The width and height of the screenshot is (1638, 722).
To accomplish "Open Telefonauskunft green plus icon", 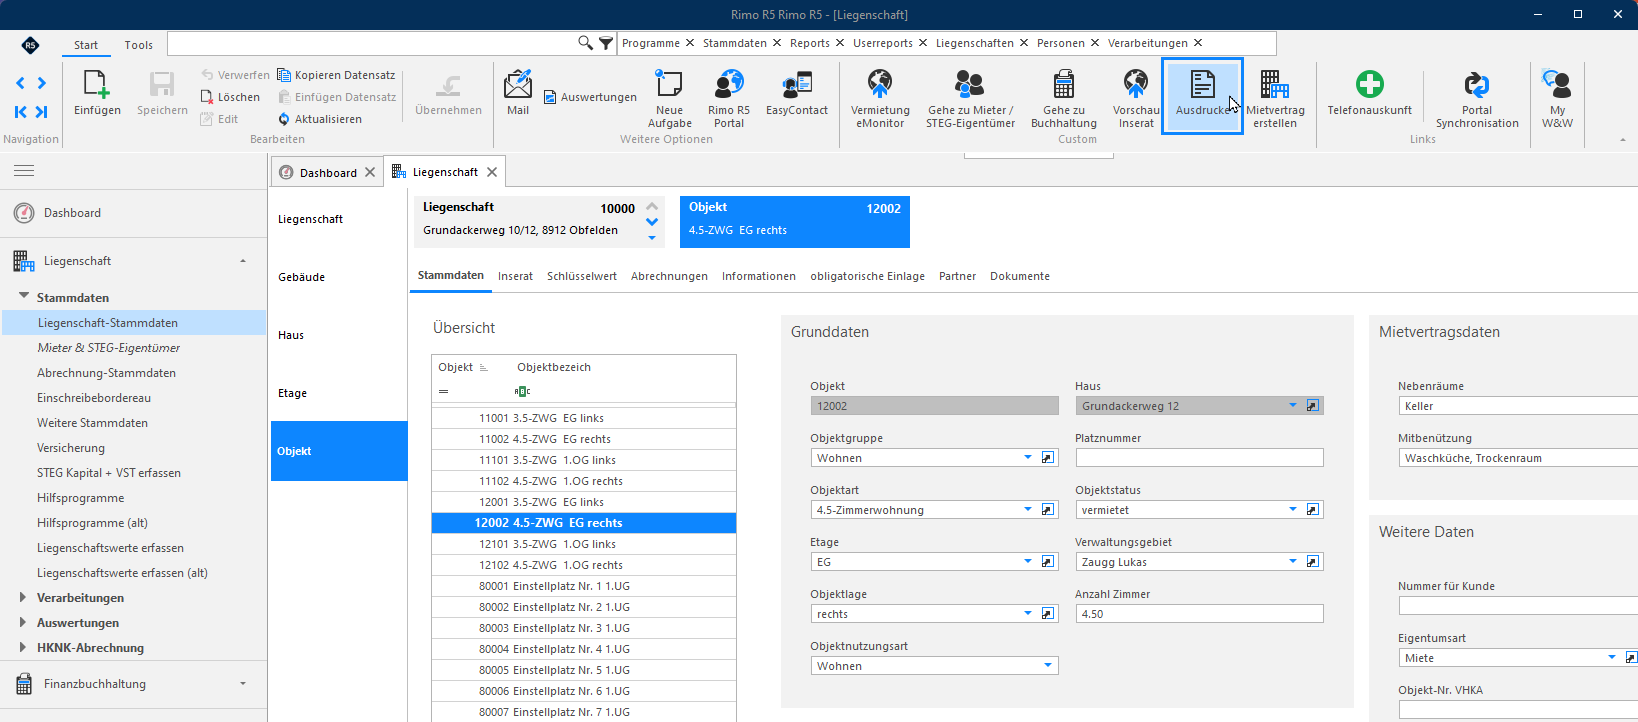I will pyautogui.click(x=1369, y=85).
